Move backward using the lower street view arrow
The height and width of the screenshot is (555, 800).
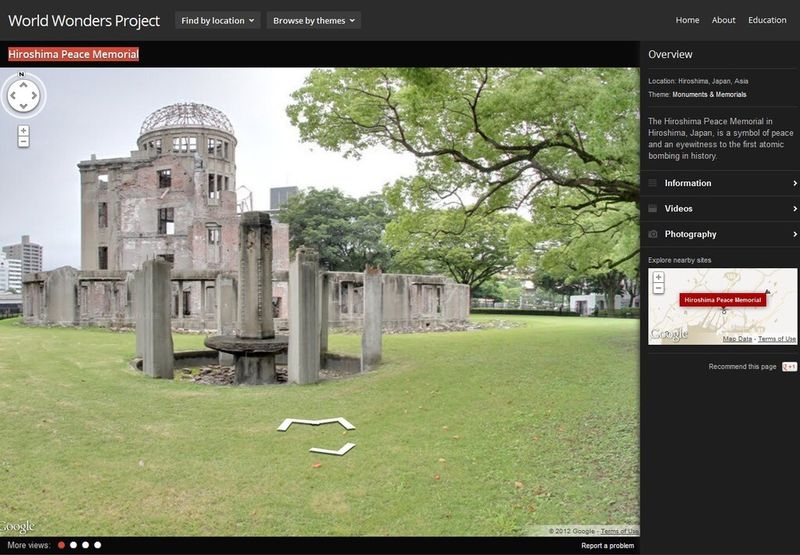(x=333, y=449)
